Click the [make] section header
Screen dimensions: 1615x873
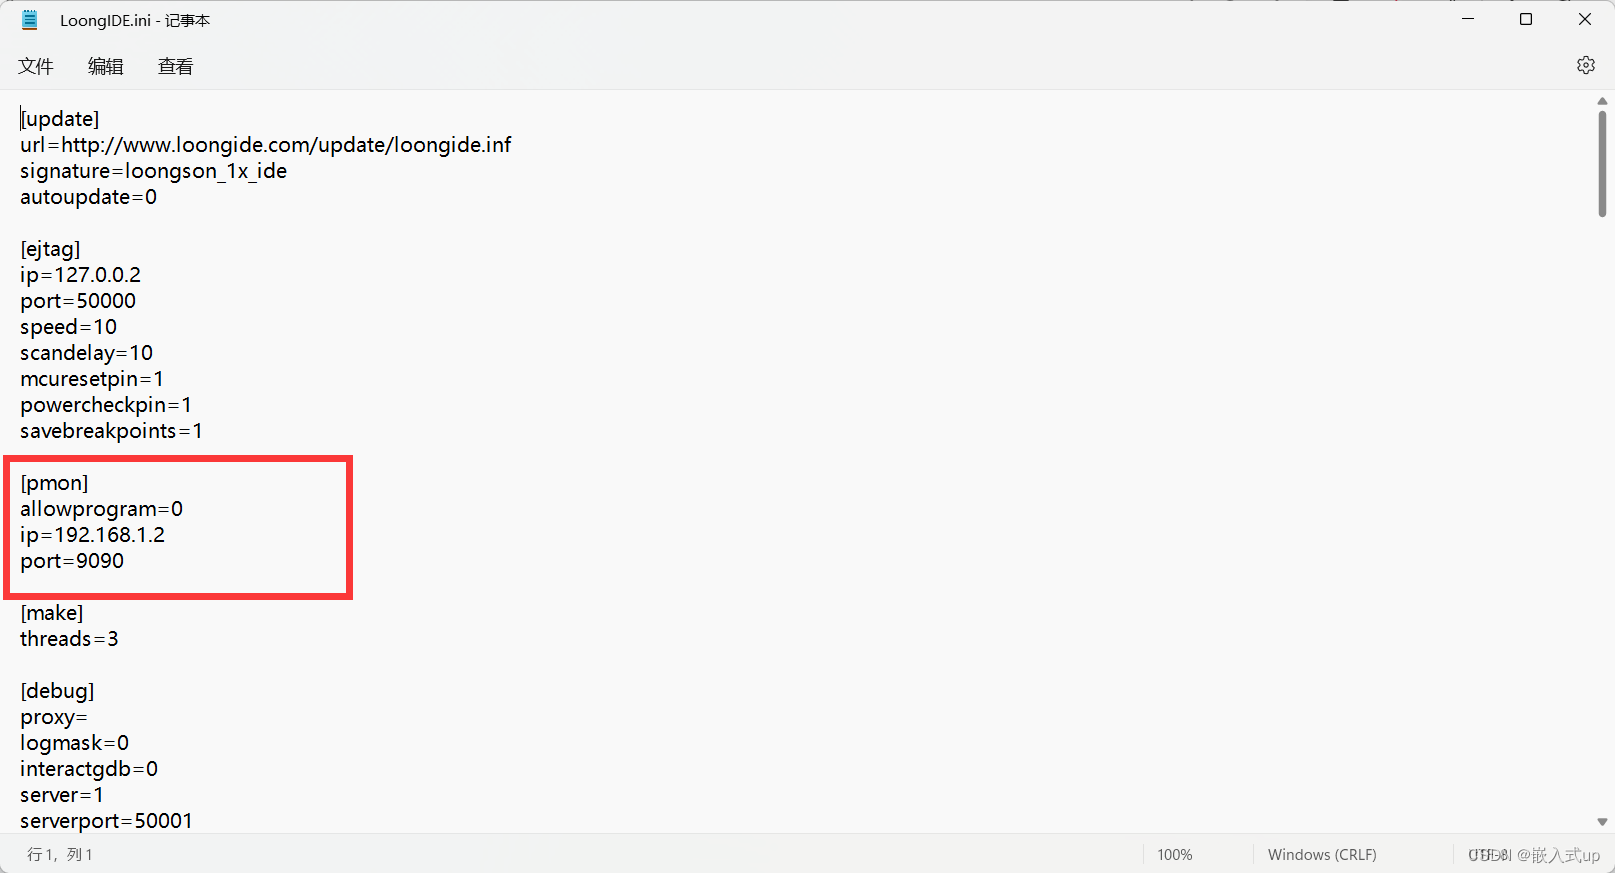[x=52, y=613]
